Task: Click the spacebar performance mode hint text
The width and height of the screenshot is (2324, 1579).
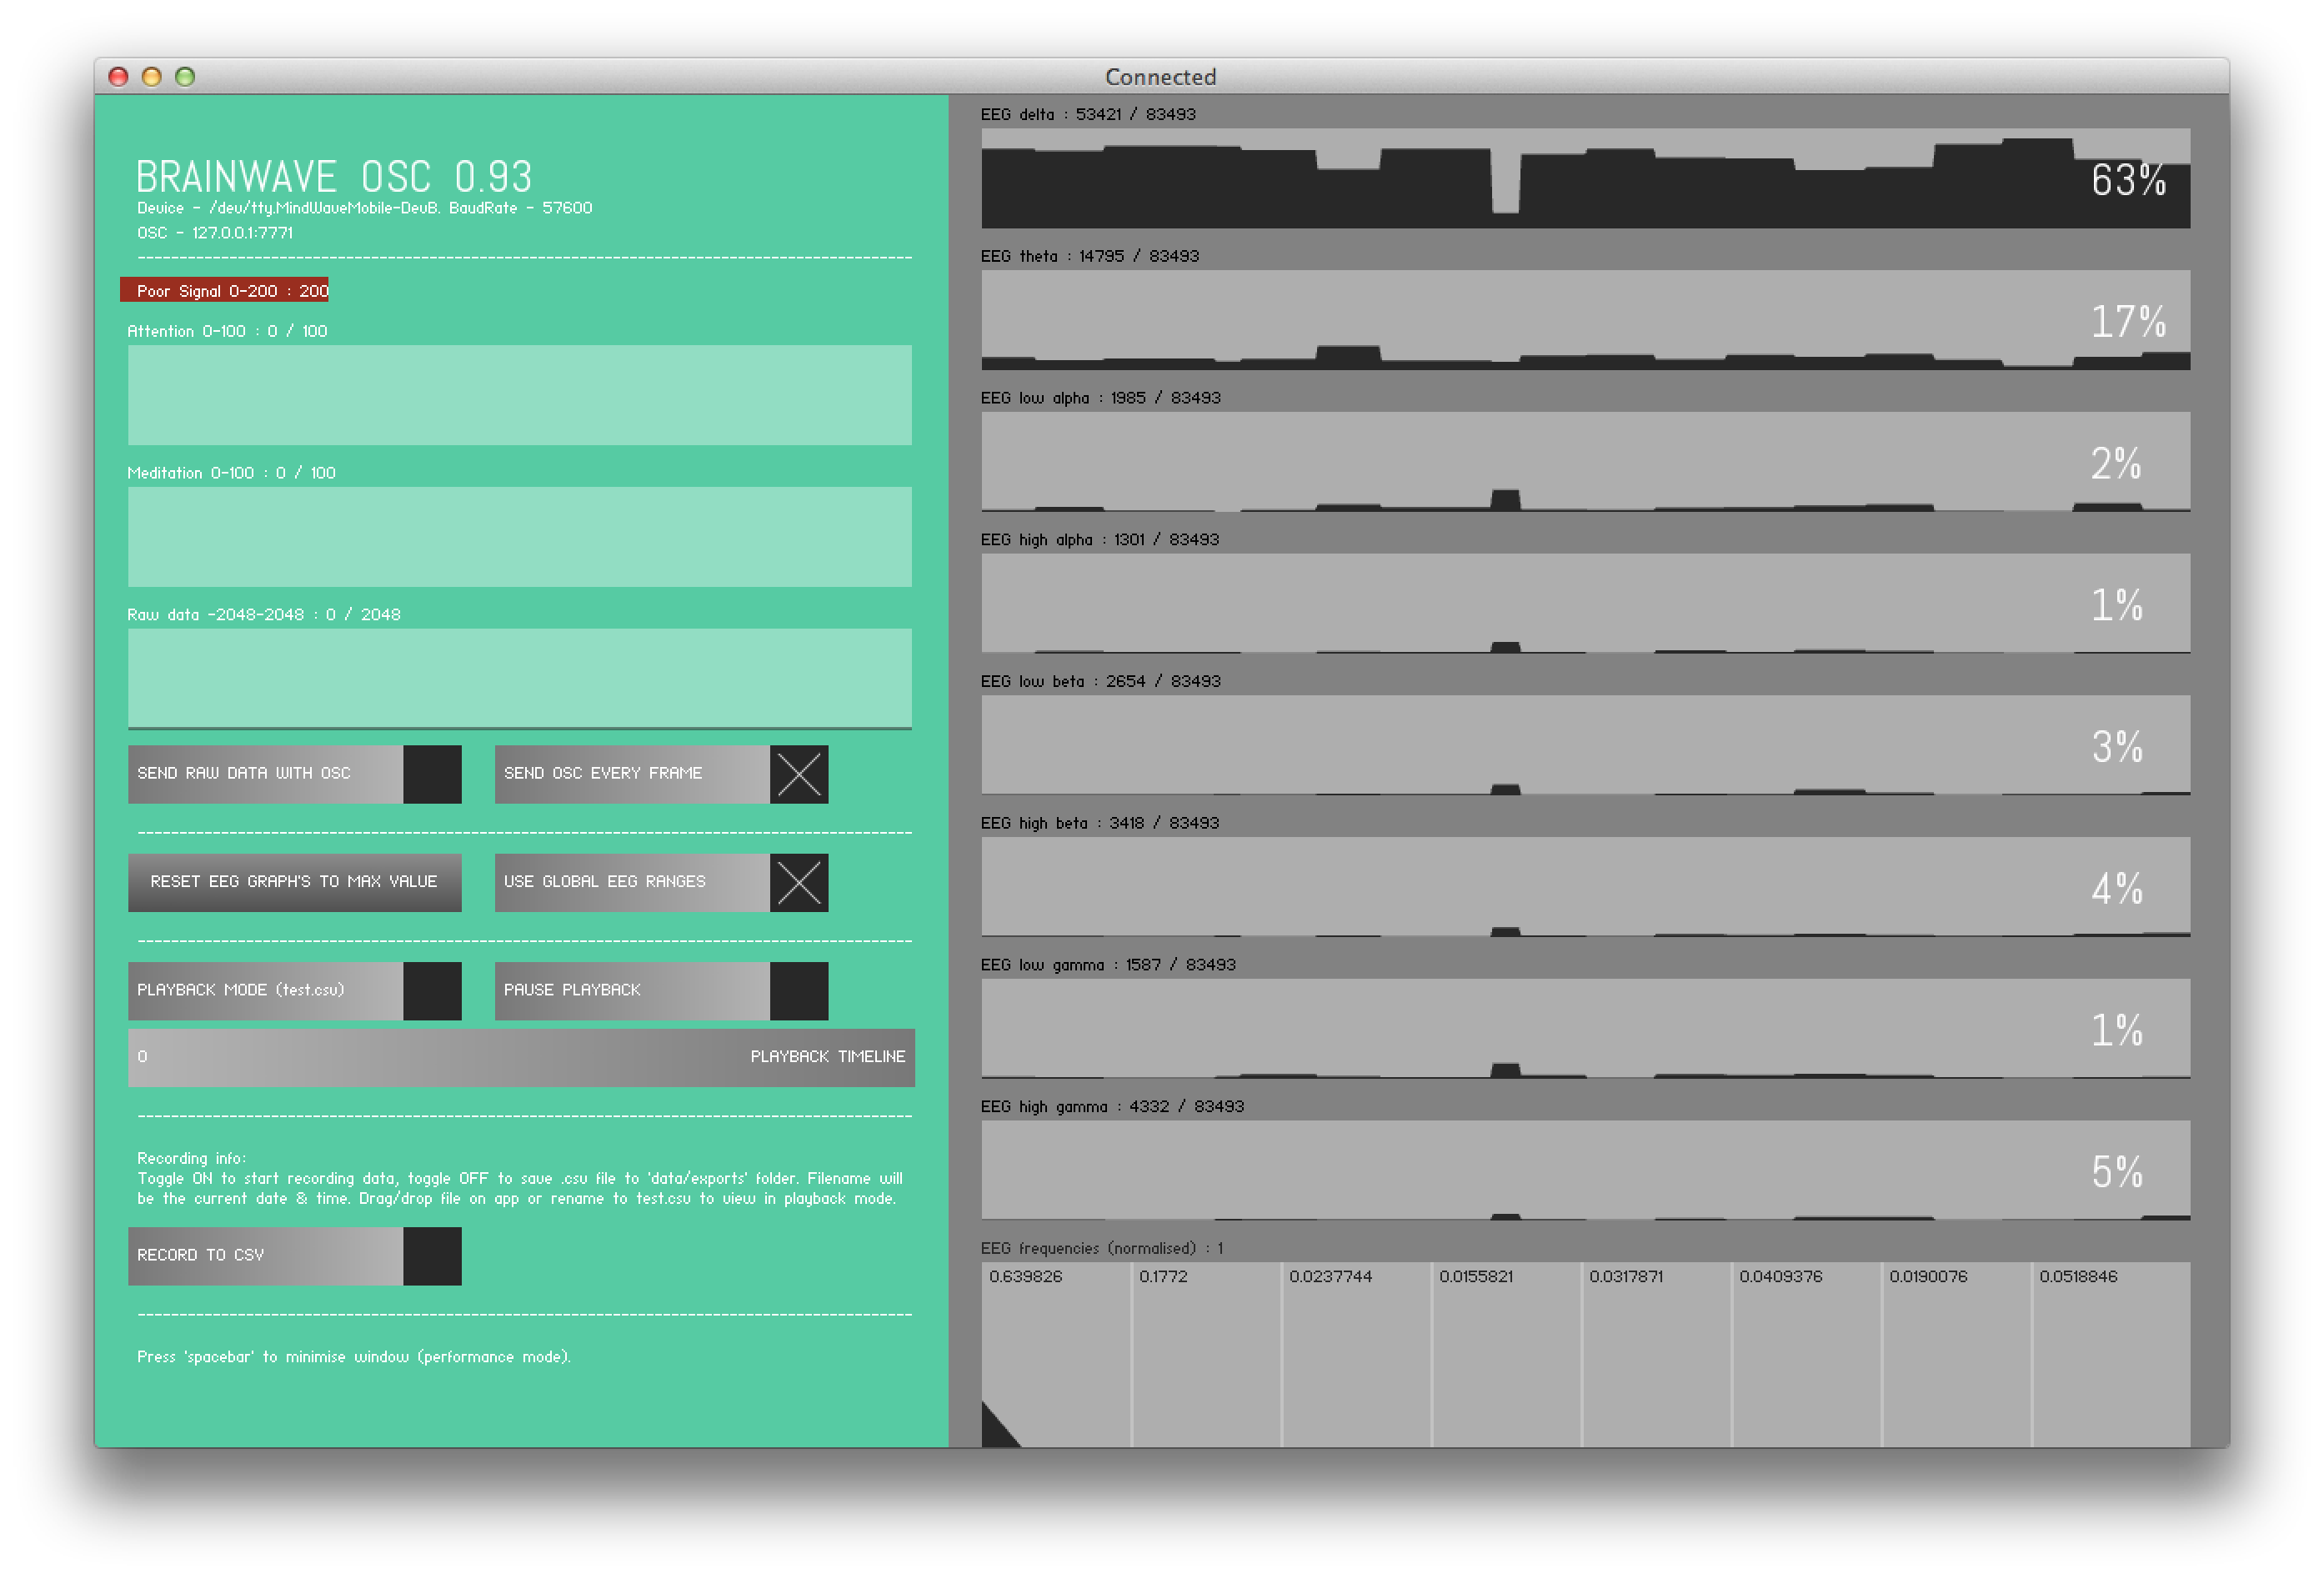Action: pyautogui.click(x=354, y=1357)
